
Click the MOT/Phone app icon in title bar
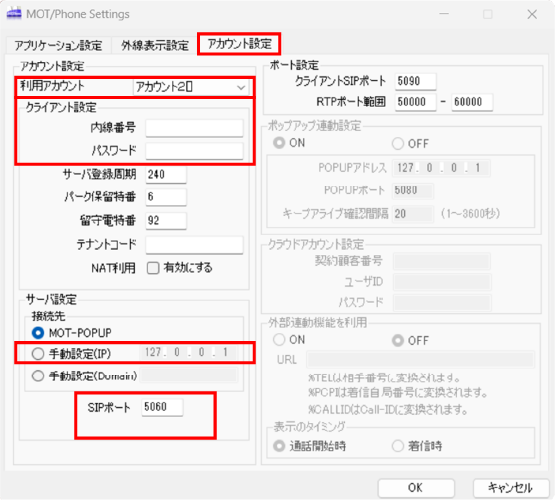(14, 14)
